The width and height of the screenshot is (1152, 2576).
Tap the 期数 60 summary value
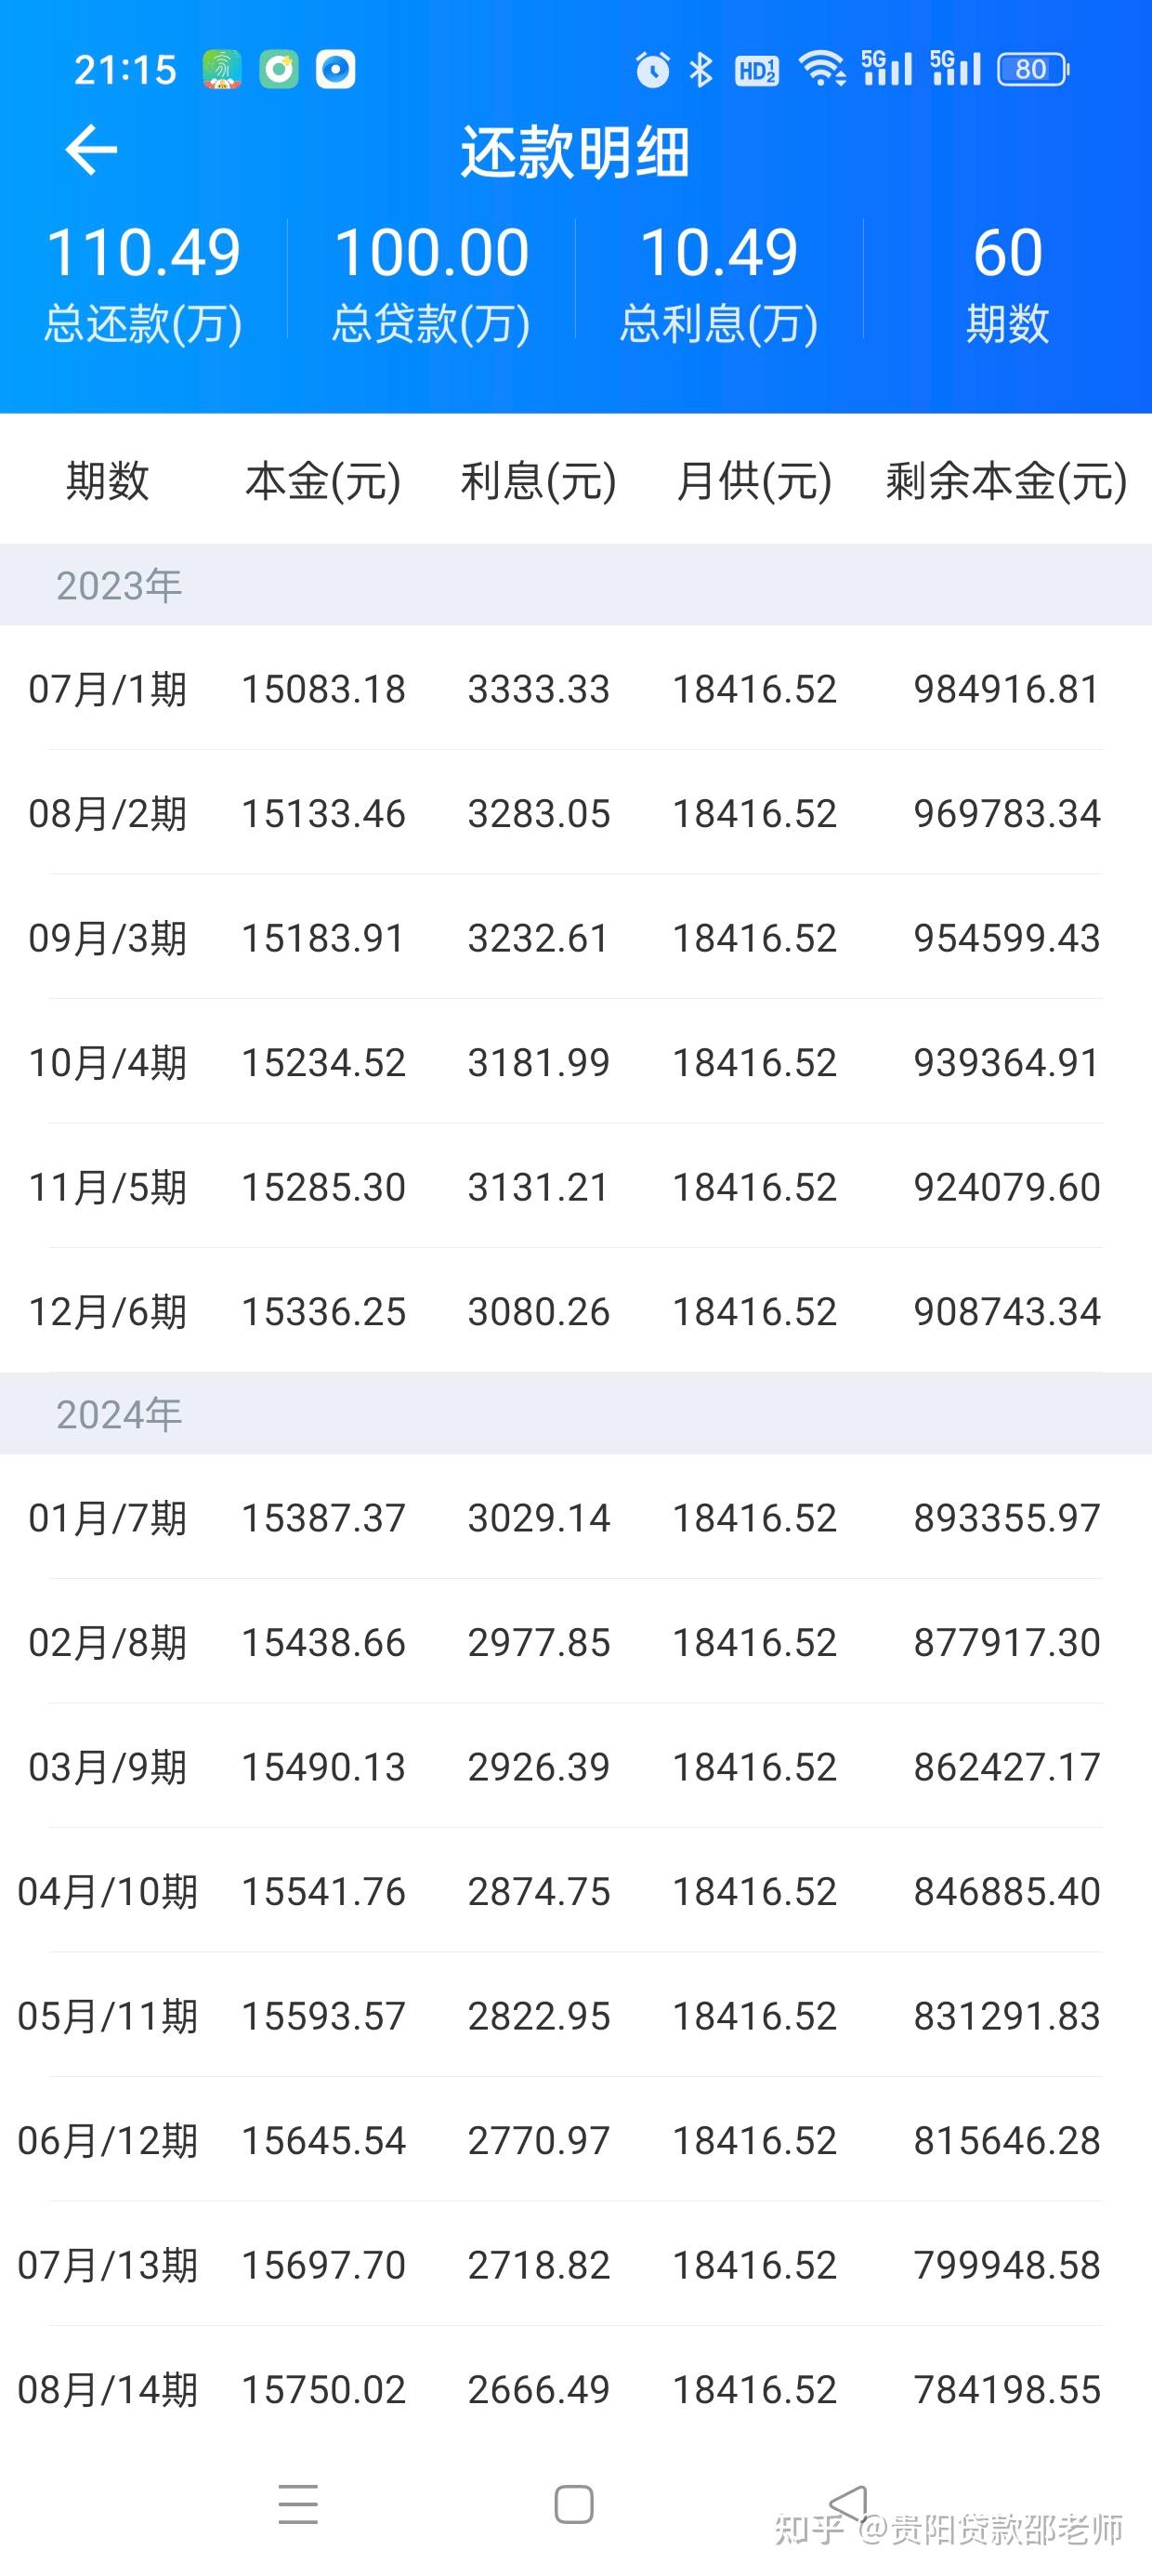point(1008,253)
